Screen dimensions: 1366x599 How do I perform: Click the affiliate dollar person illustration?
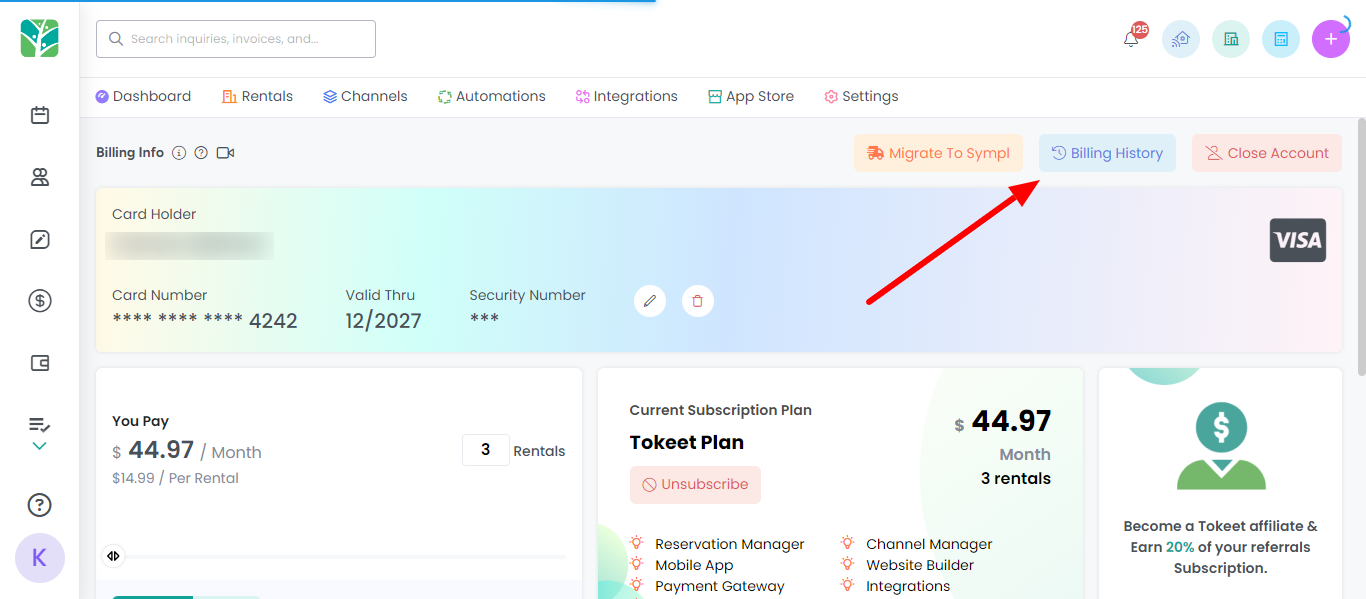coord(1221,446)
